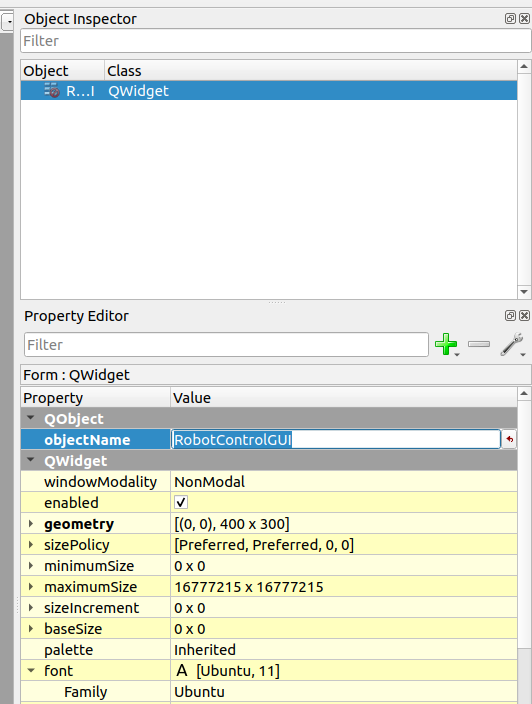Image resolution: width=532 pixels, height=704 pixels.
Task: Close the Property Editor panel
Action: pos(524,315)
